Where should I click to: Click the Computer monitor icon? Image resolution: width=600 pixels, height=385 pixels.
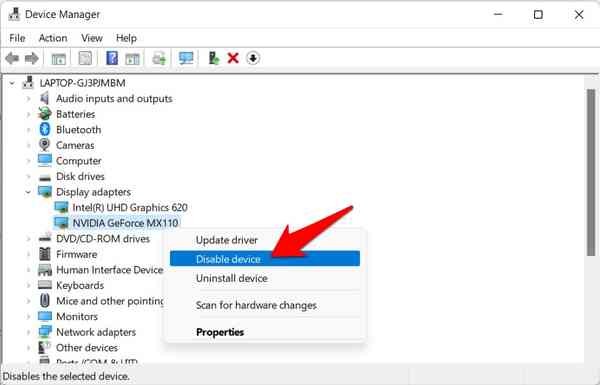(45, 160)
